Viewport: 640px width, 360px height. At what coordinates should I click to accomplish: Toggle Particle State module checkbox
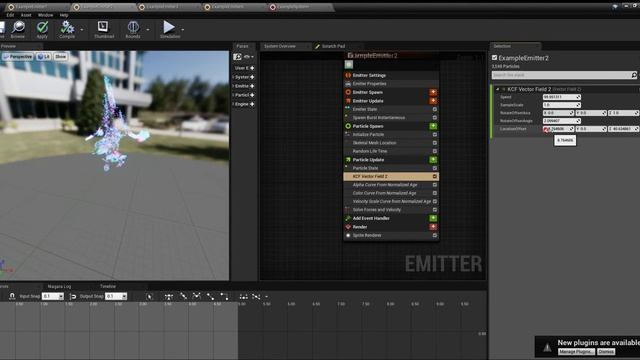pyautogui.click(x=435, y=168)
